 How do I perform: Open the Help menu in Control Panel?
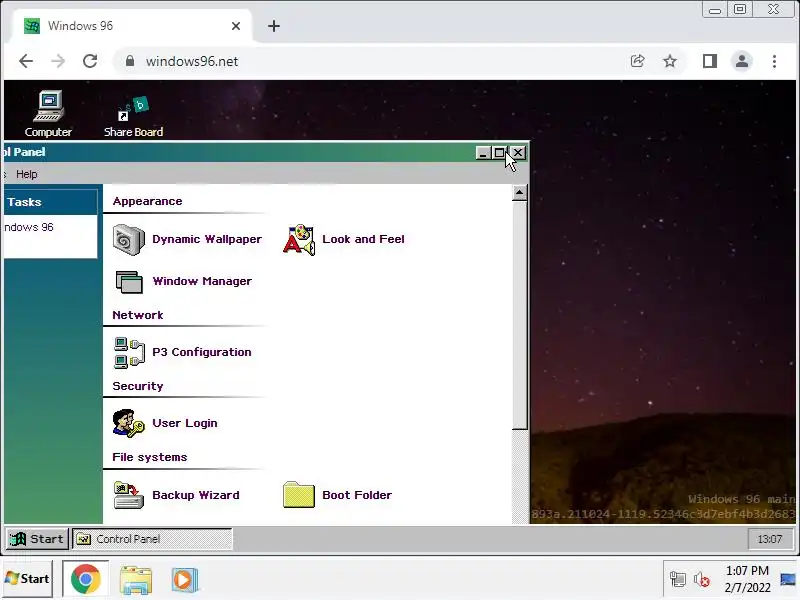click(27, 174)
